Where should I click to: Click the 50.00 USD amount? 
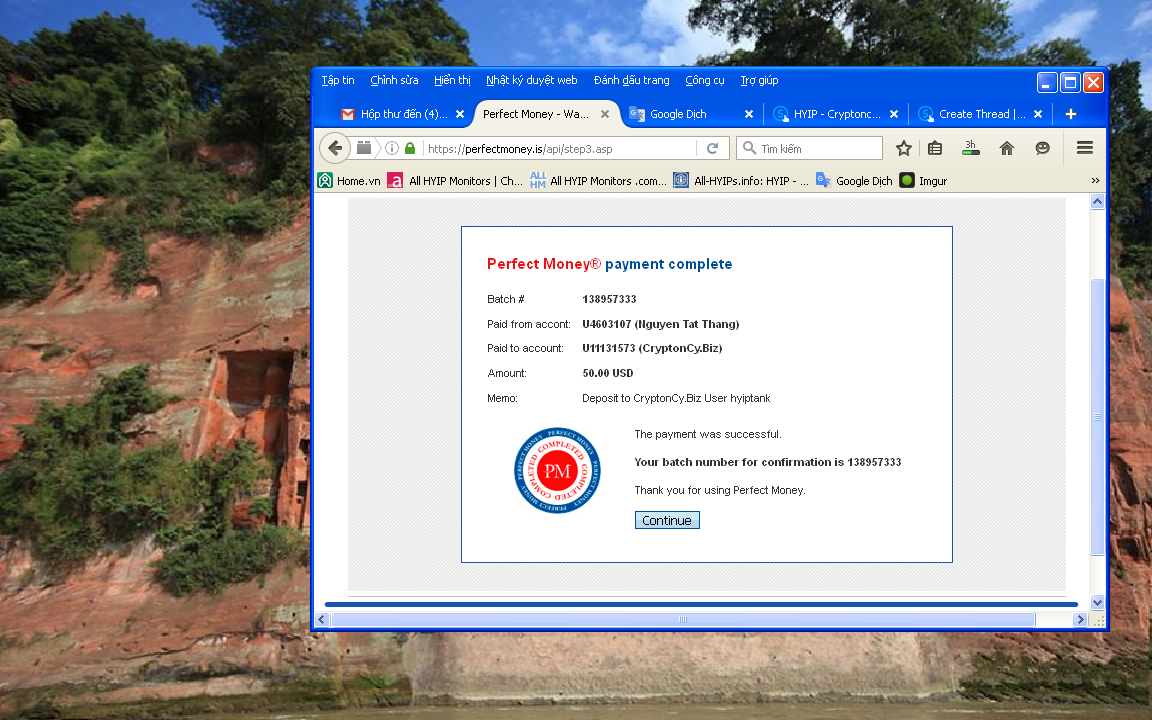608,373
